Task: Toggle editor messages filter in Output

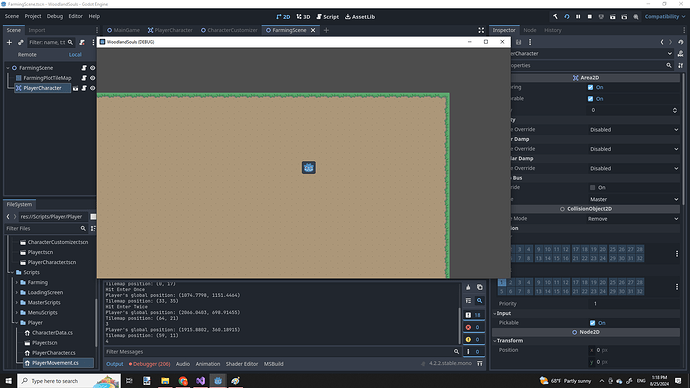Action: [473, 351]
